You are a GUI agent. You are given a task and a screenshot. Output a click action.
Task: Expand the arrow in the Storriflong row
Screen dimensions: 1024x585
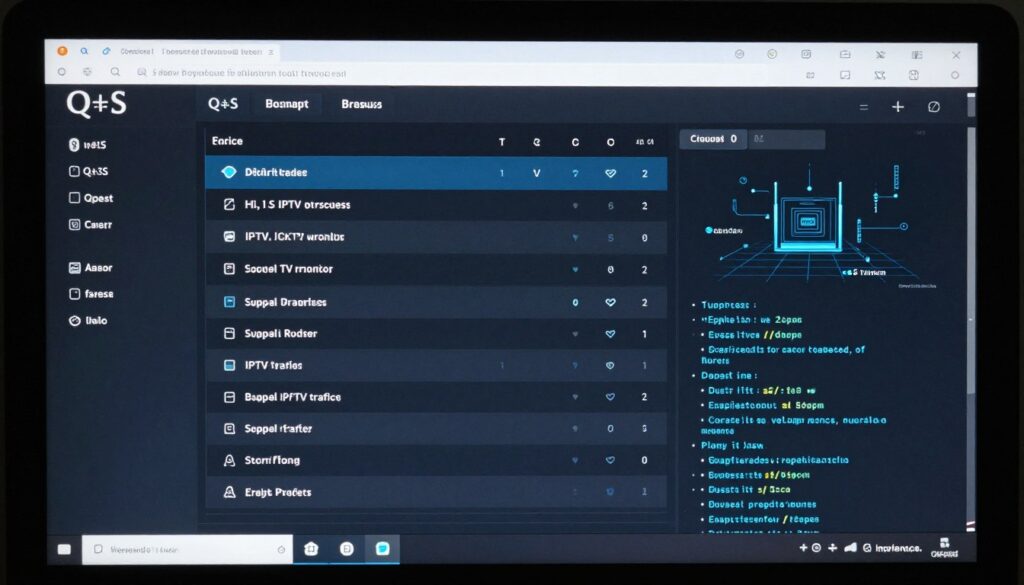click(575, 460)
